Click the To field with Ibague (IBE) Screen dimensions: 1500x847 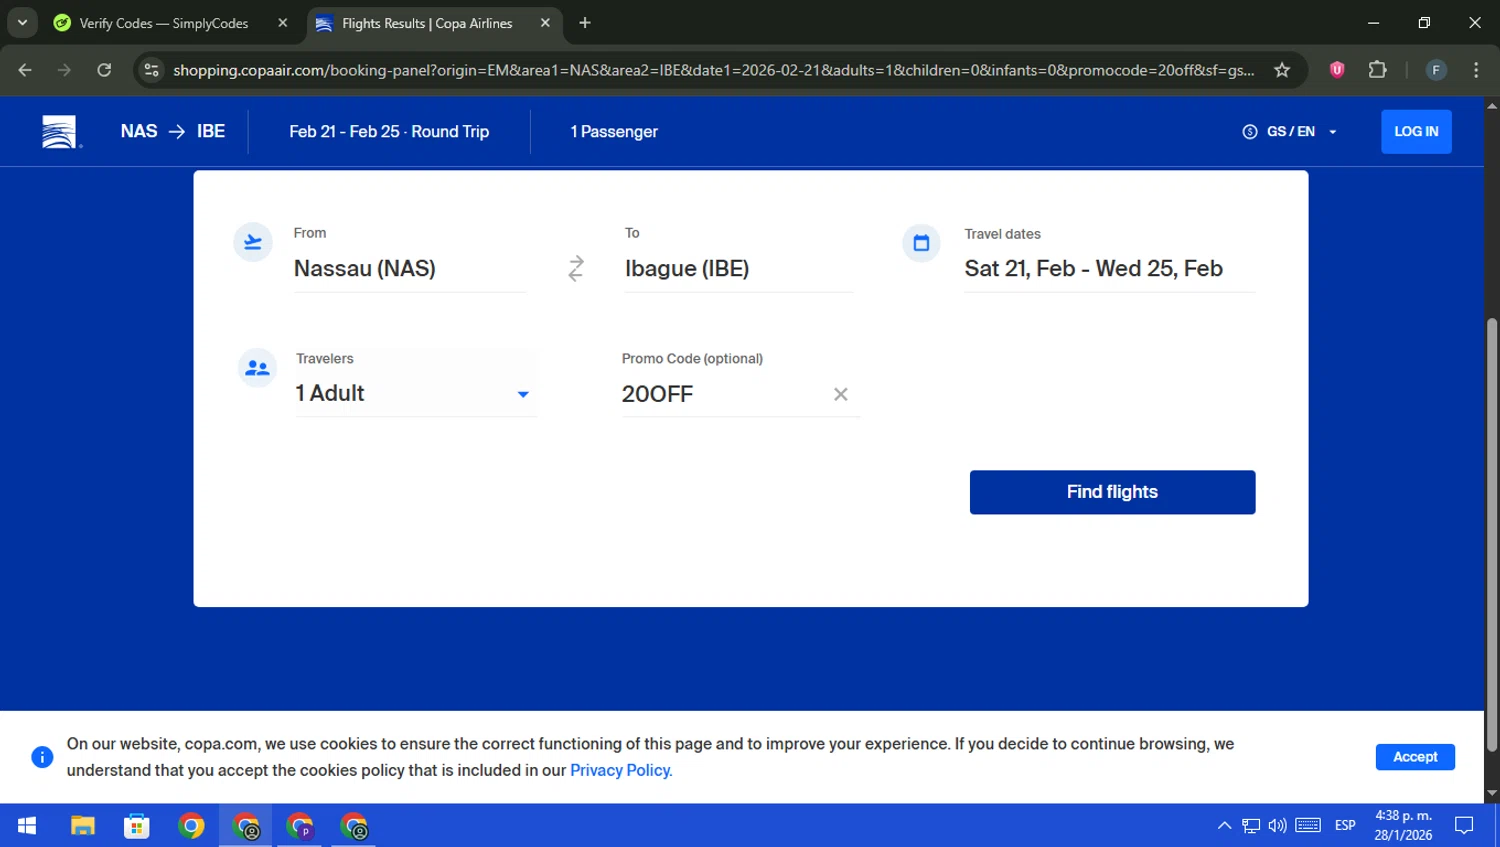point(738,268)
